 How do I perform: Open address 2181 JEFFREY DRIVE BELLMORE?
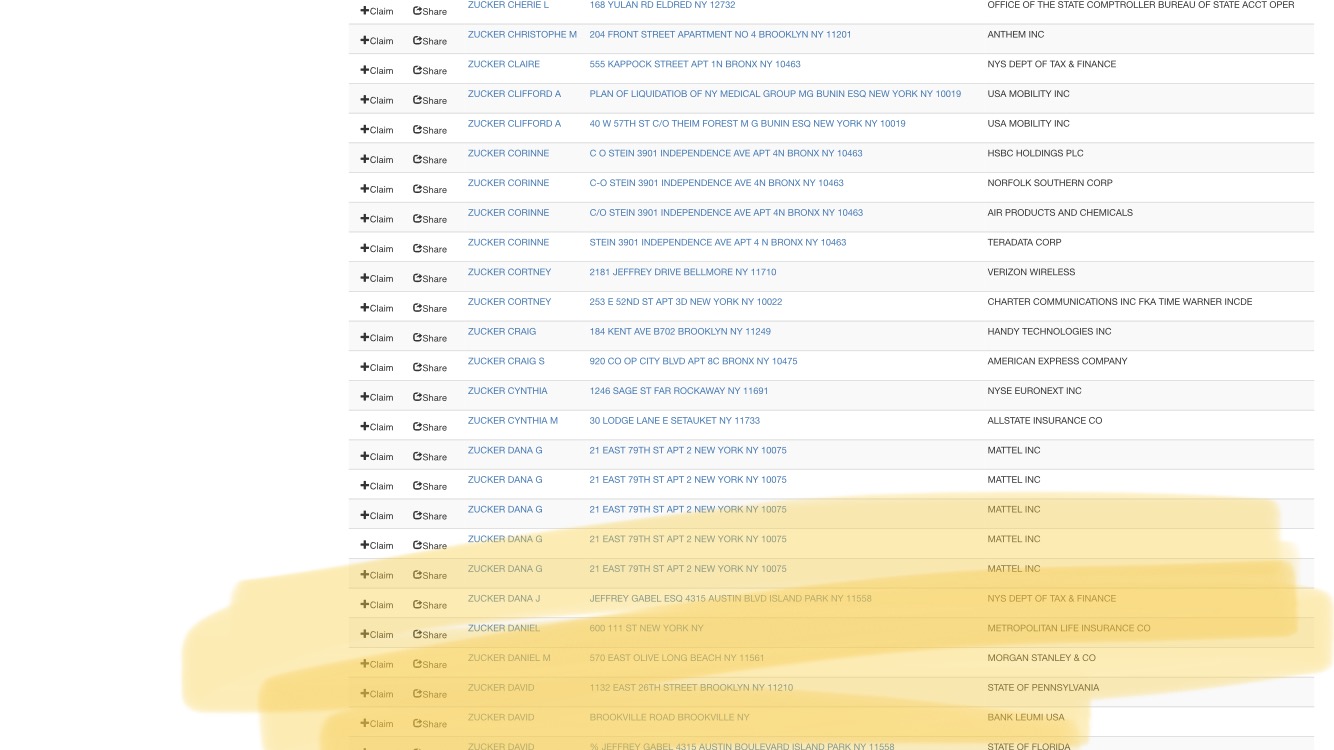tap(683, 272)
